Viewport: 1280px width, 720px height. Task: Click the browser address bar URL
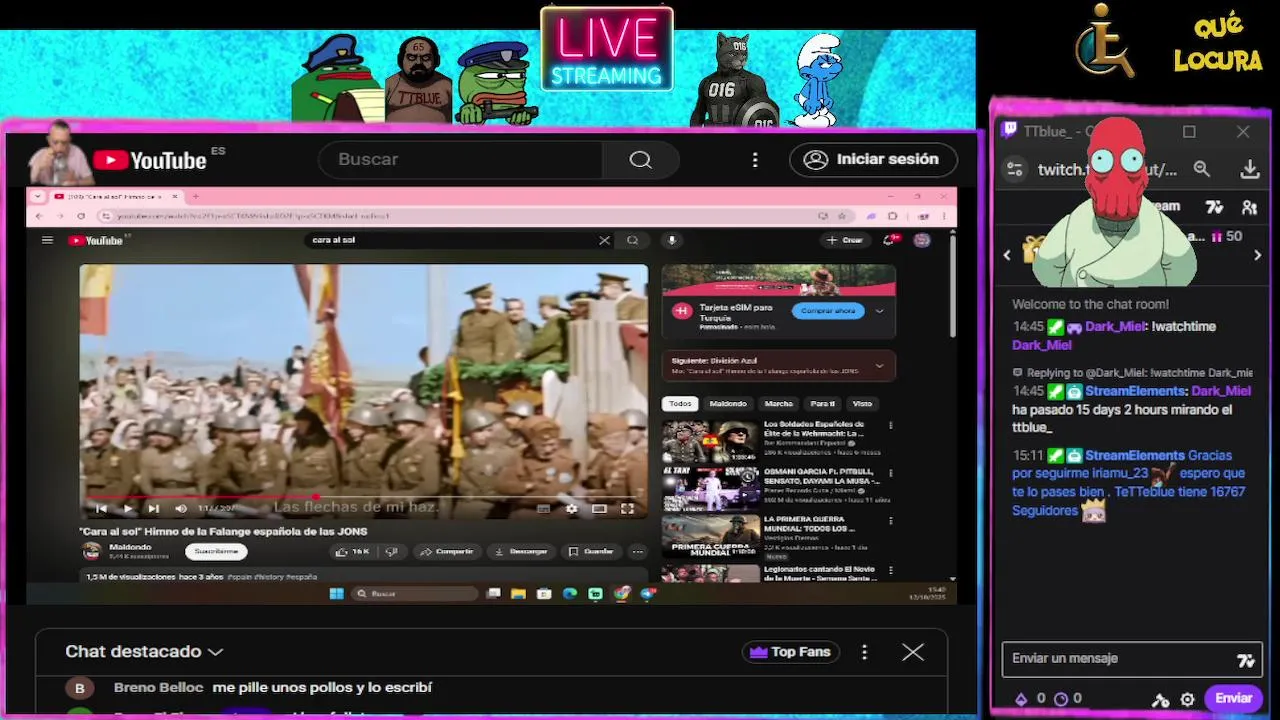point(253,216)
